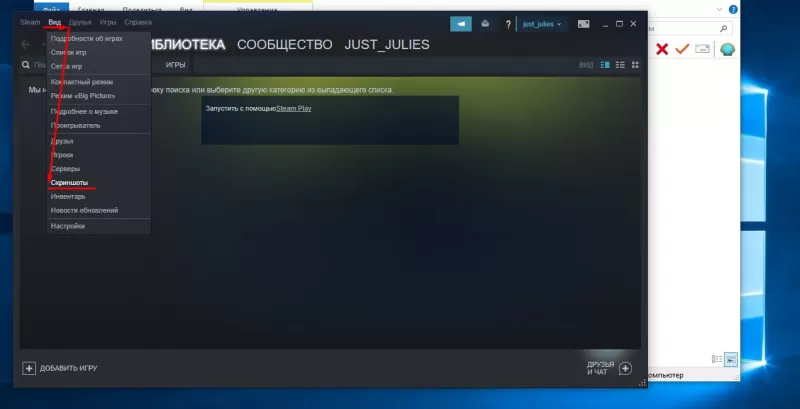The height and width of the screenshot is (409, 800).
Task: Choose Режим «Big Picture» menu entry
Action: point(98,96)
